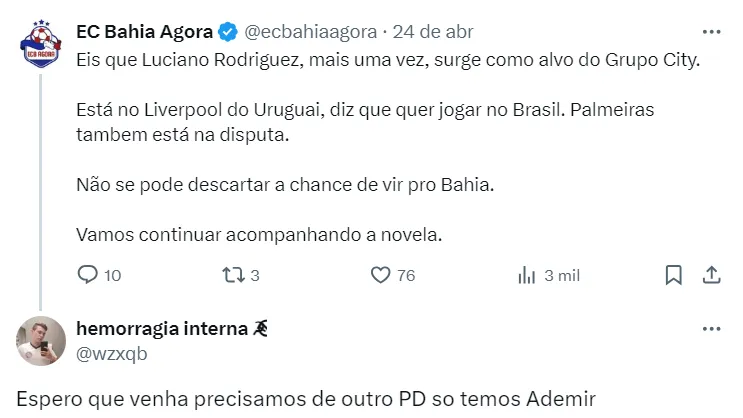Like the Luciano Rodriguez tweet
The image size is (743, 418).
coord(380,275)
